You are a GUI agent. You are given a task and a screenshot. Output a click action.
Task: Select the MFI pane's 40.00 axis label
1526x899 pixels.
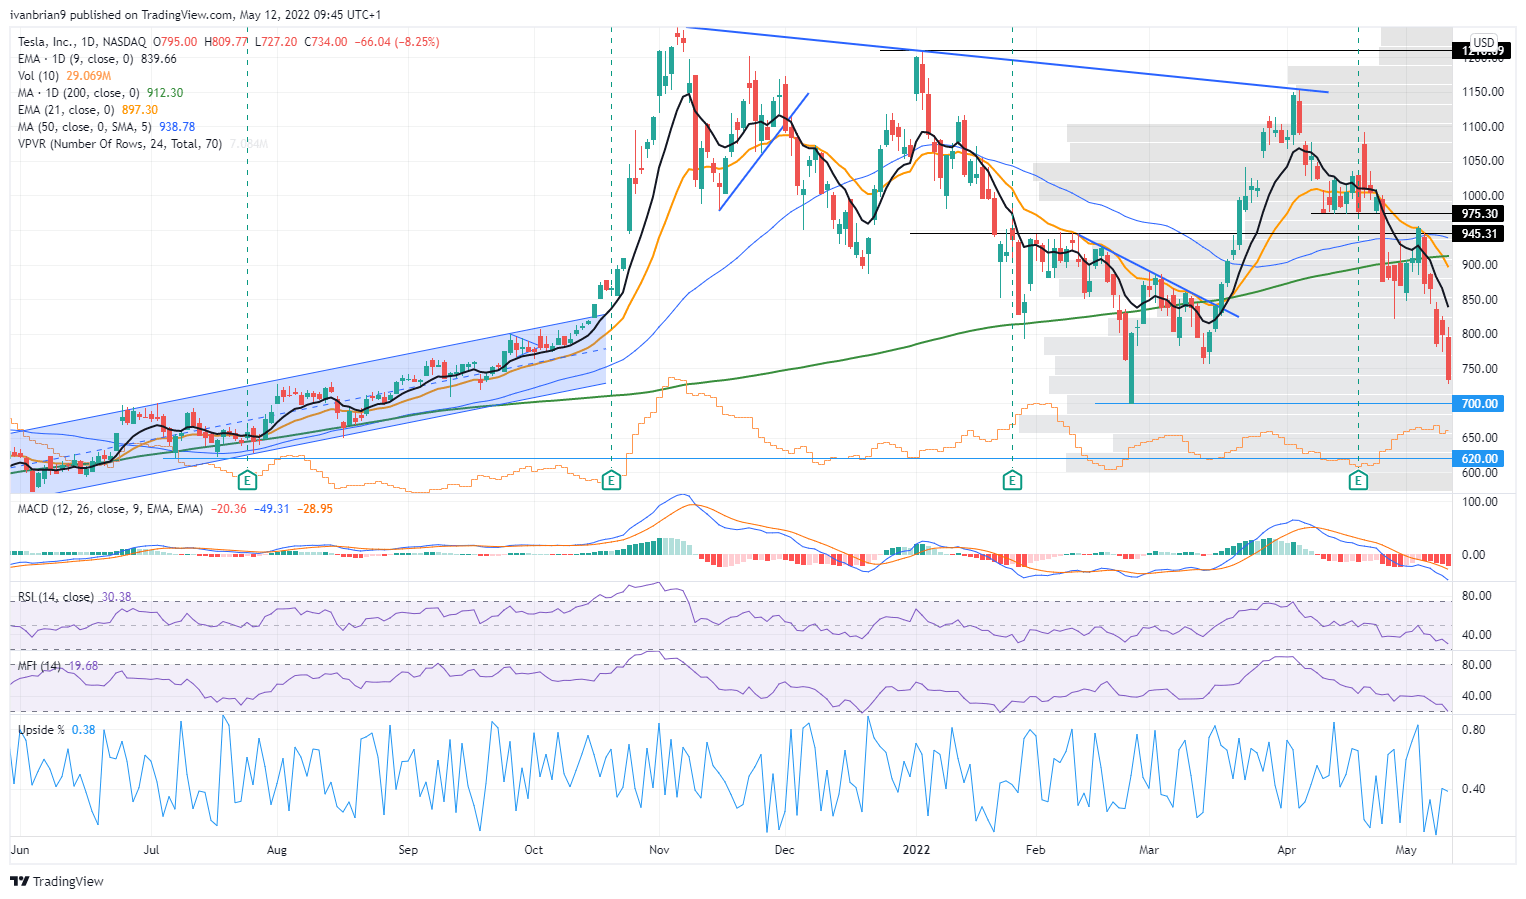[1477, 696]
